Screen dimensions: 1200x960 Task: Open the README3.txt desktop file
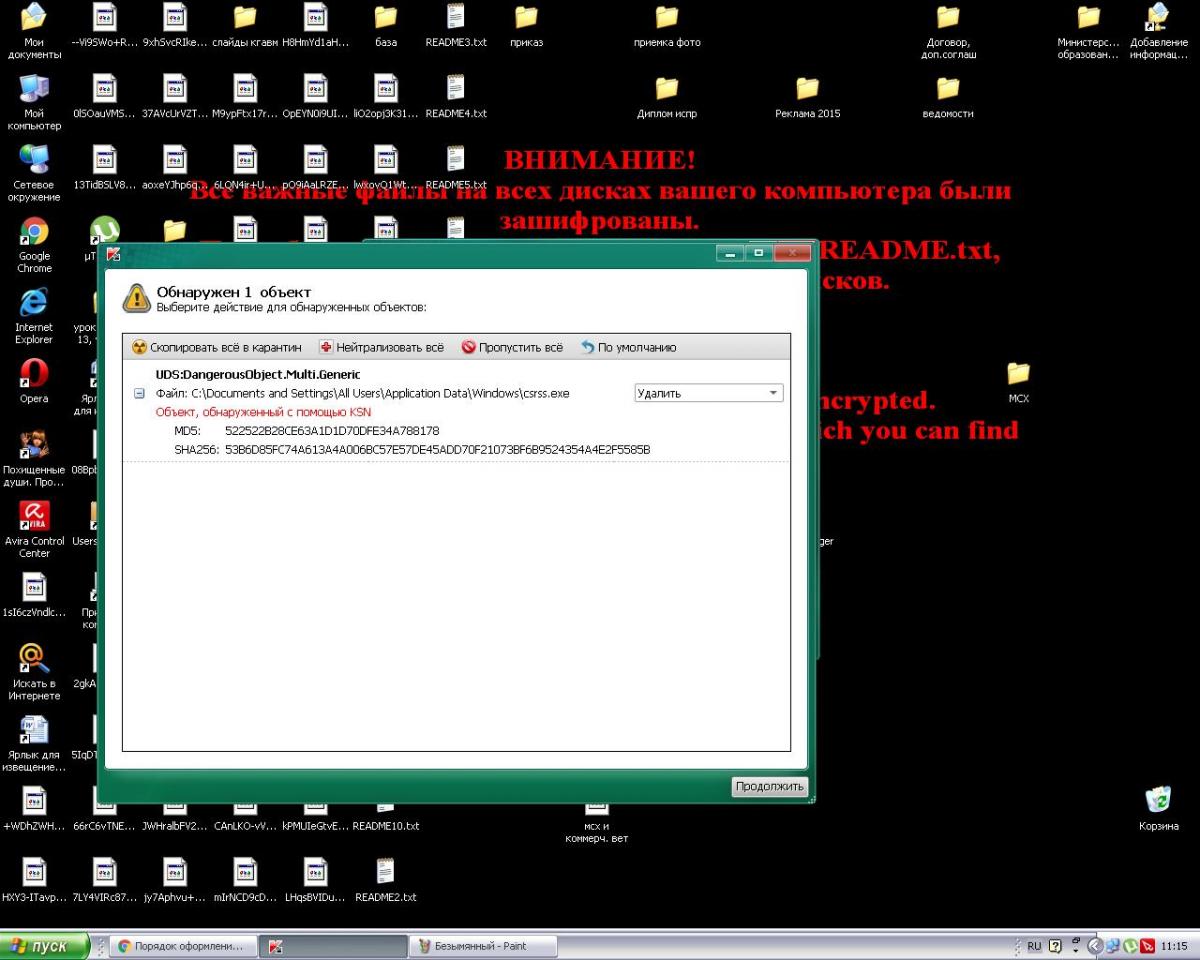click(456, 24)
